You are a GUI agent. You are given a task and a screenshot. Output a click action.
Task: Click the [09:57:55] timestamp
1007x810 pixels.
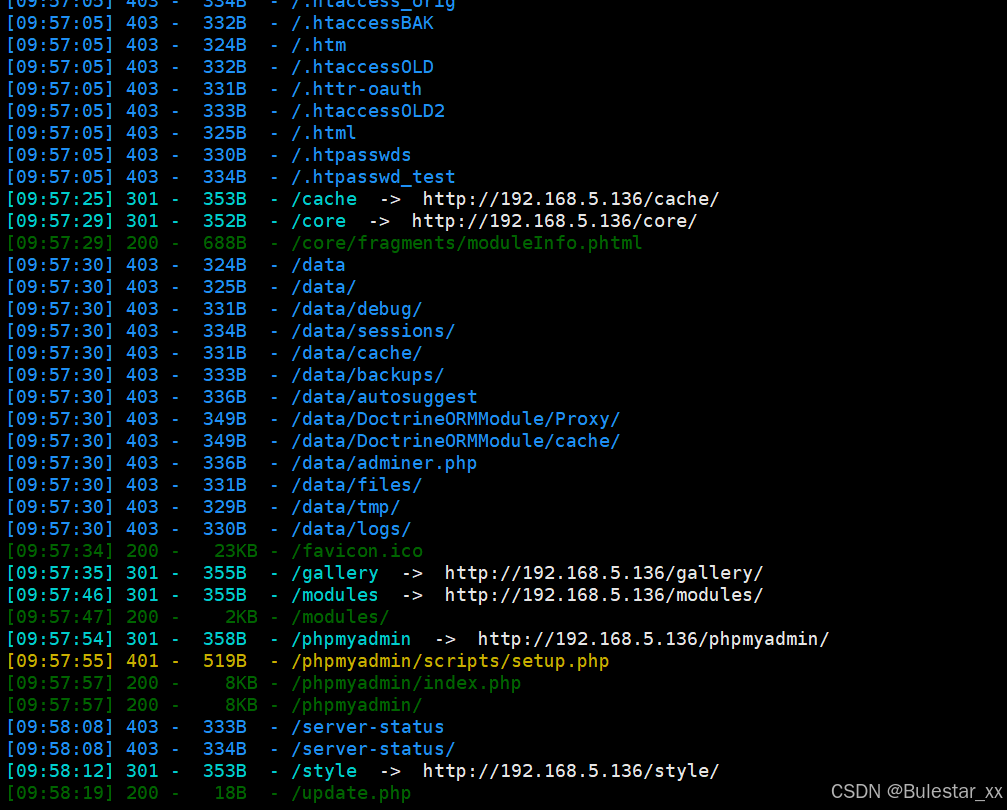[x=60, y=660]
